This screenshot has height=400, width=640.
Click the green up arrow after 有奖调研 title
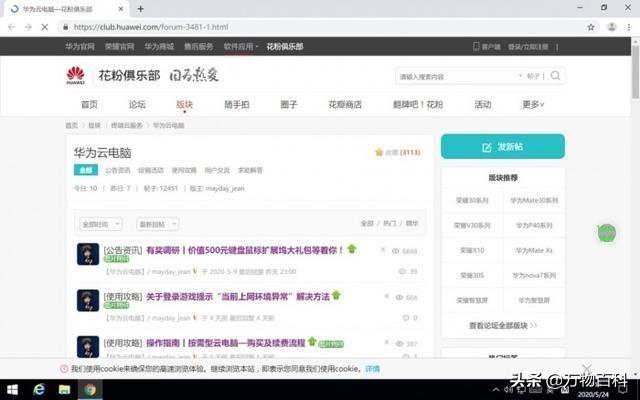click(x=351, y=249)
